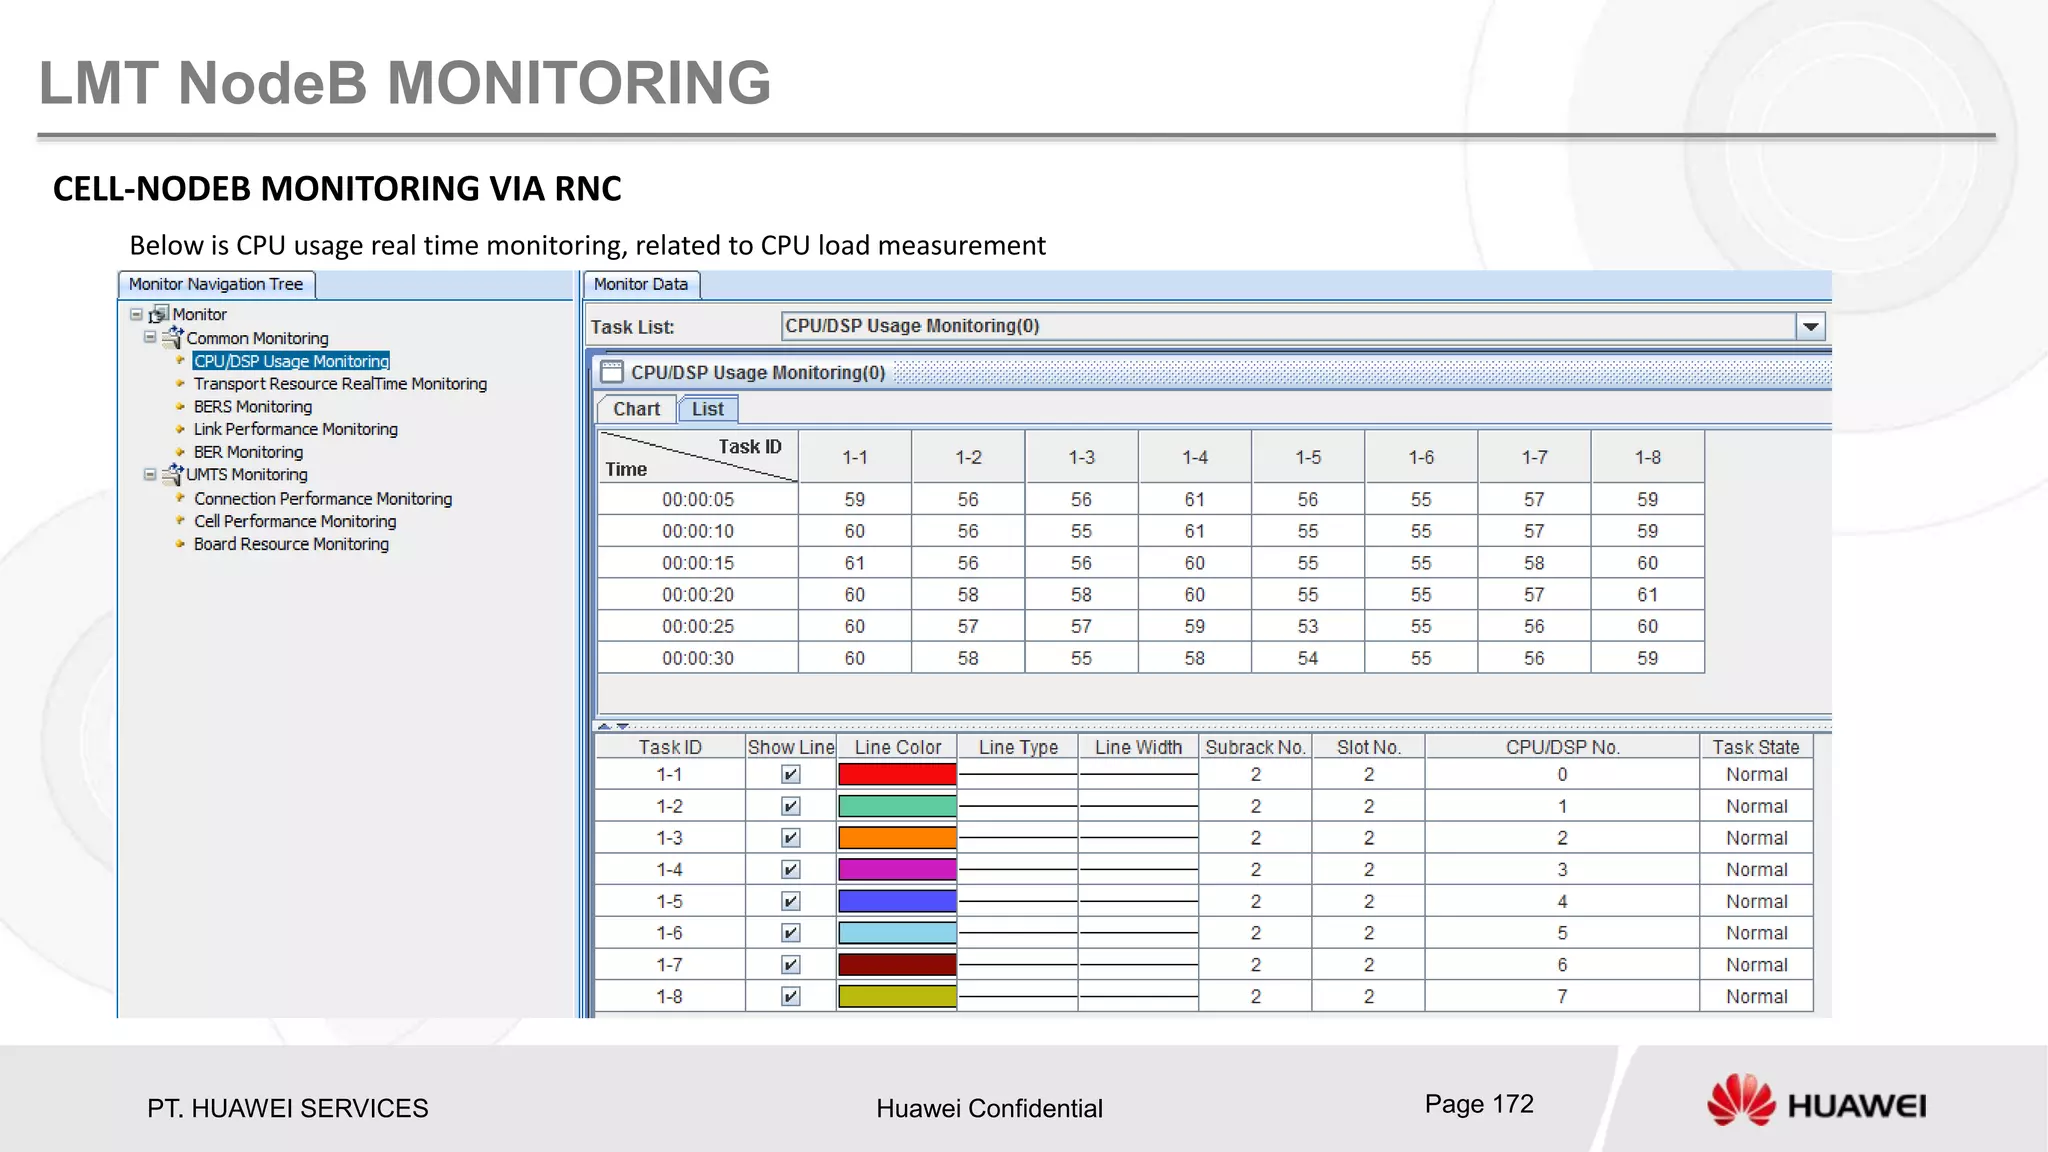Select CPU/DSP Usage Monitoring tree item

click(x=291, y=361)
